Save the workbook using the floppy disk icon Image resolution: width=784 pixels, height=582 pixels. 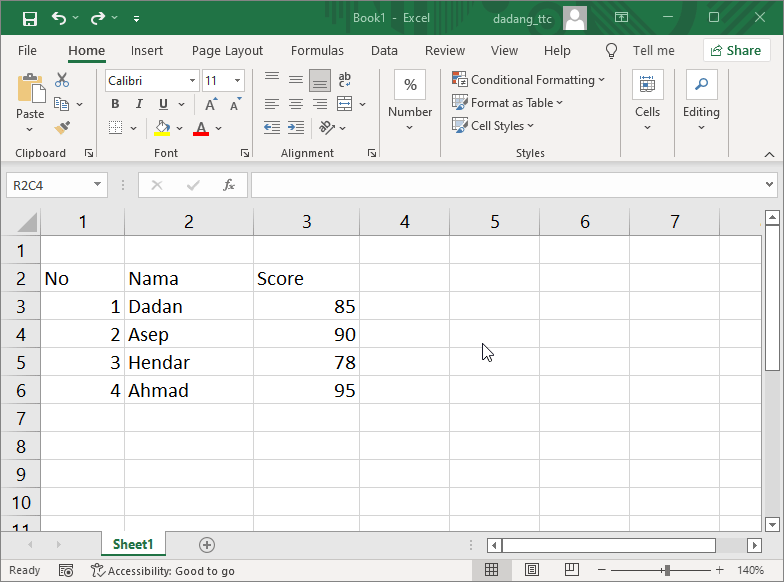(x=30, y=18)
